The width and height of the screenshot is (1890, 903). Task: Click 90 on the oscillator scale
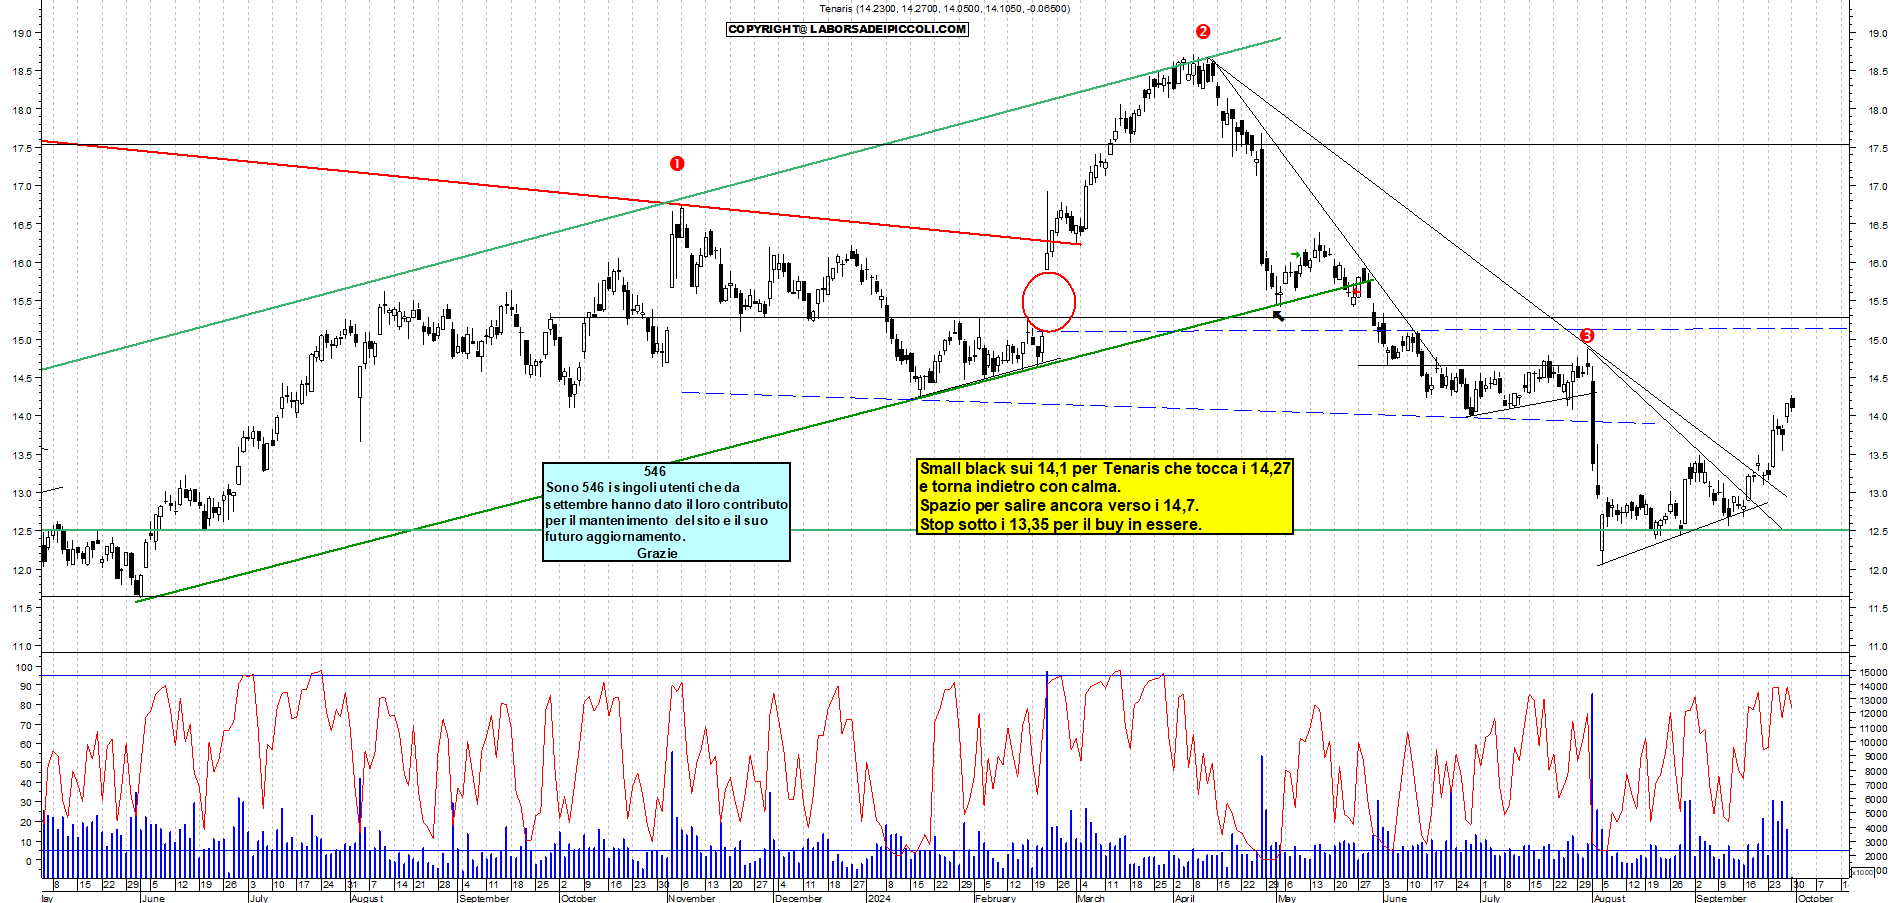point(27,686)
